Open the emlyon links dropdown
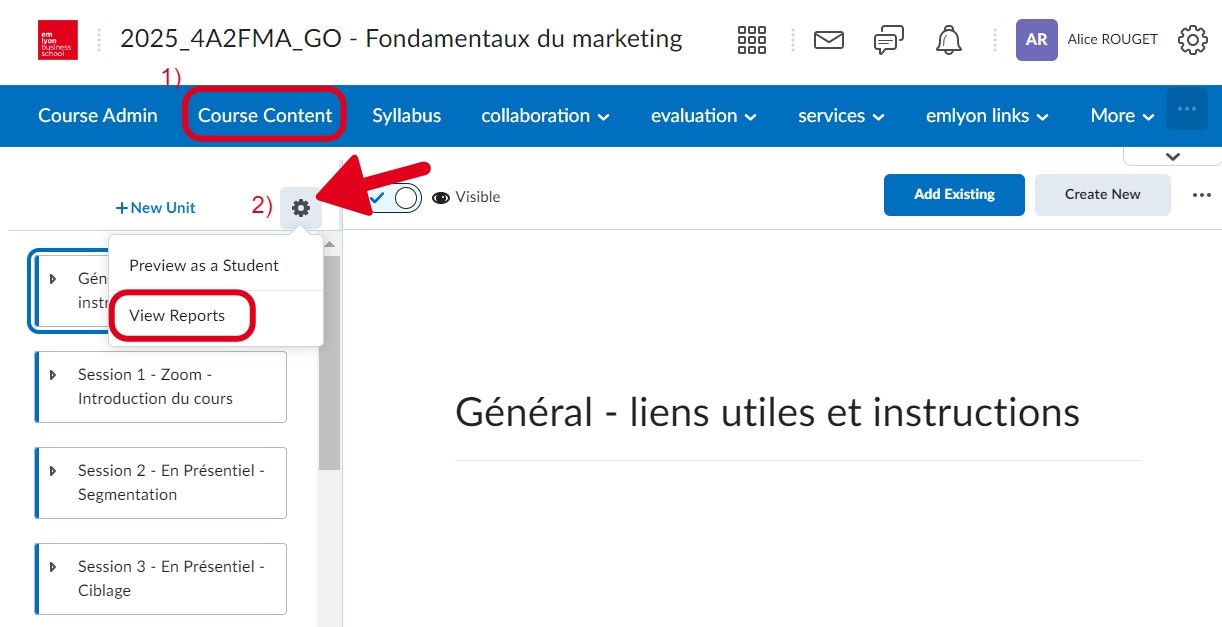This screenshot has height=627, width=1222. (x=987, y=116)
